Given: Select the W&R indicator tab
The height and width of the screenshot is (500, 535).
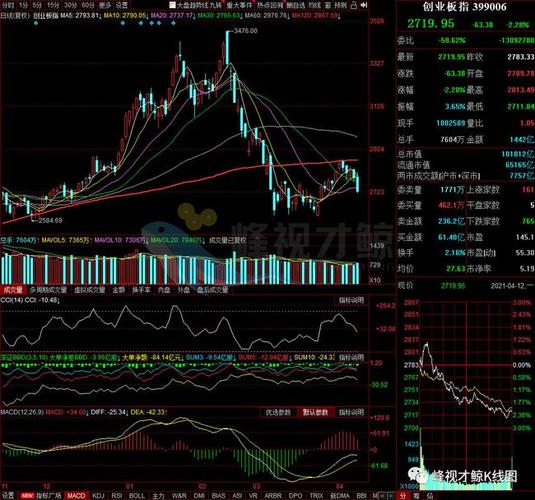Looking at the screenshot, I should pyautogui.click(x=179, y=495).
